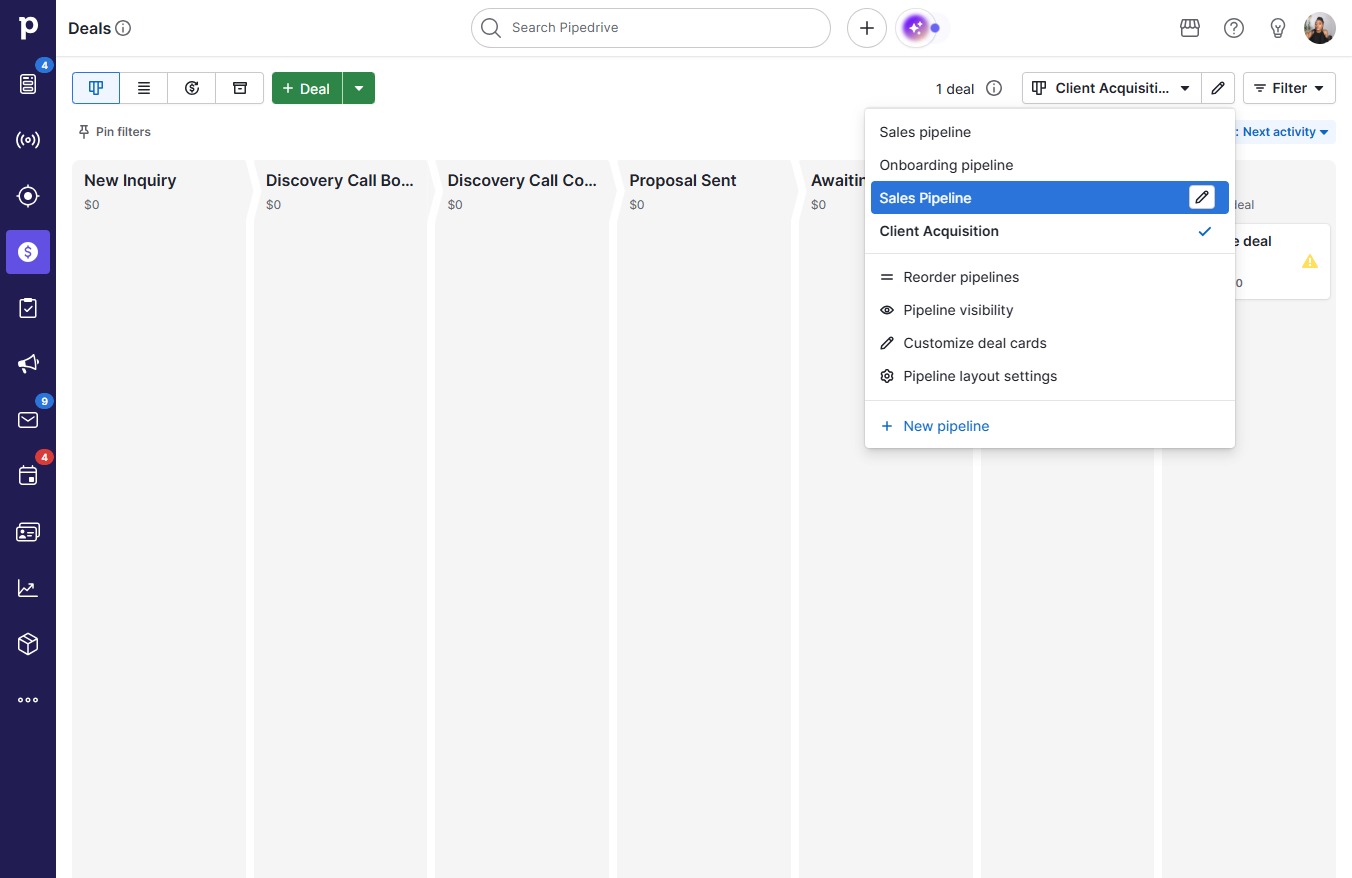This screenshot has width=1352, height=878.
Task: Open the user profile avatar
Action: tap(1320, 28)
